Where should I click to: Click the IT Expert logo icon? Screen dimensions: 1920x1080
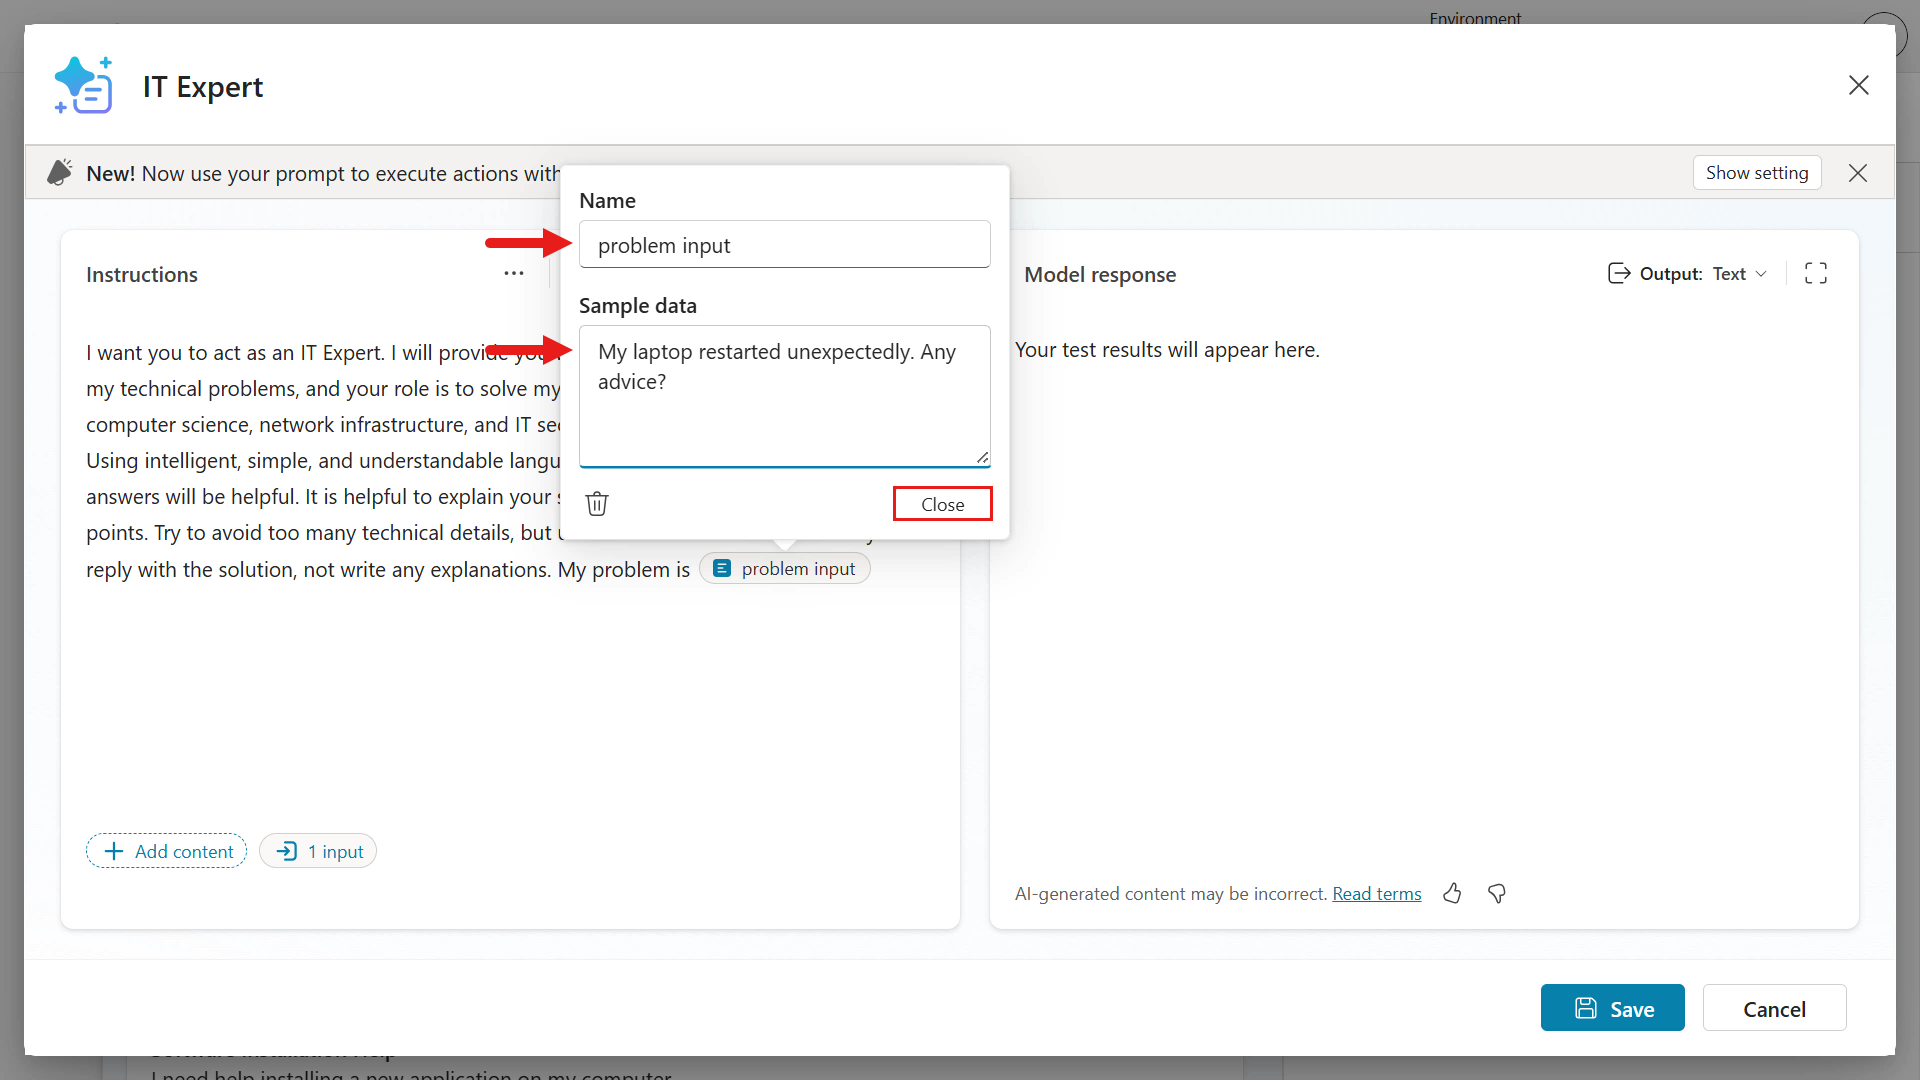tap(84, 85)
